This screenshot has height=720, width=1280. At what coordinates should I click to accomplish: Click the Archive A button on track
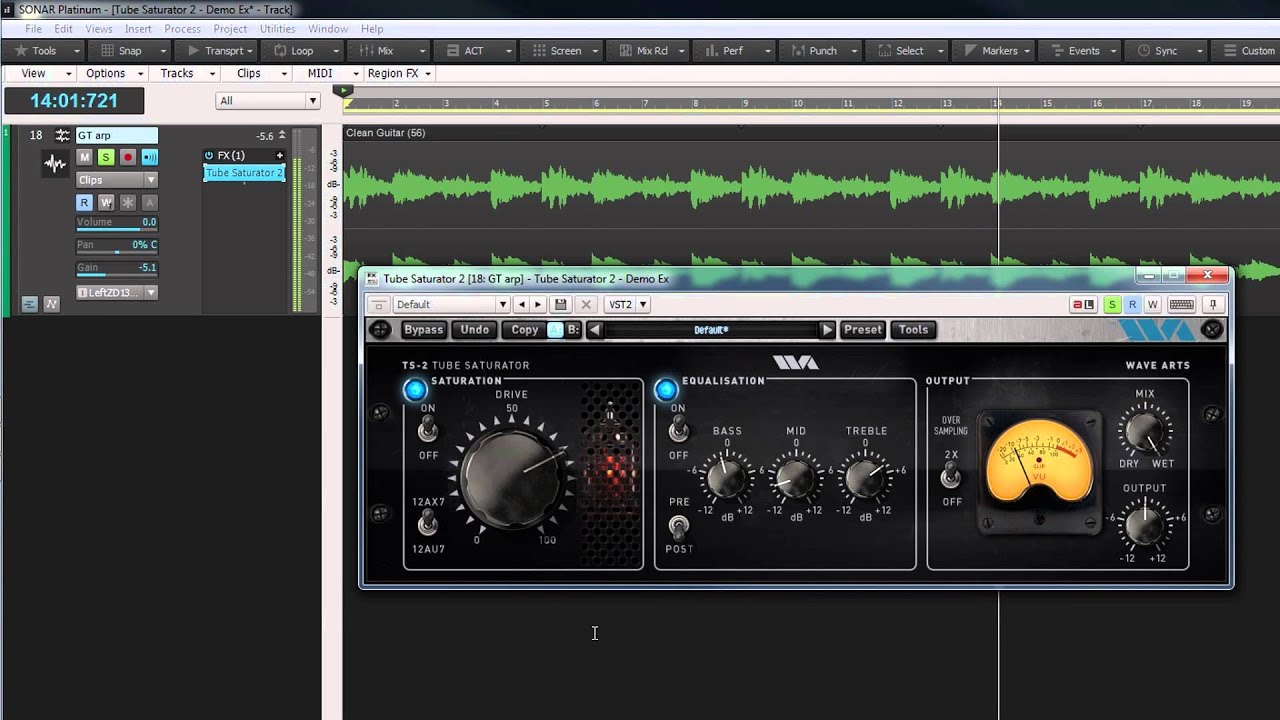click(150, 202)
